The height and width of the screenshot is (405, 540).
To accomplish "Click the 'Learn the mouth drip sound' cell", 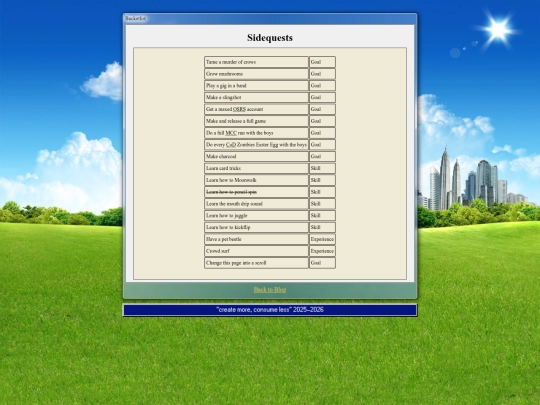I will [256, 204].
